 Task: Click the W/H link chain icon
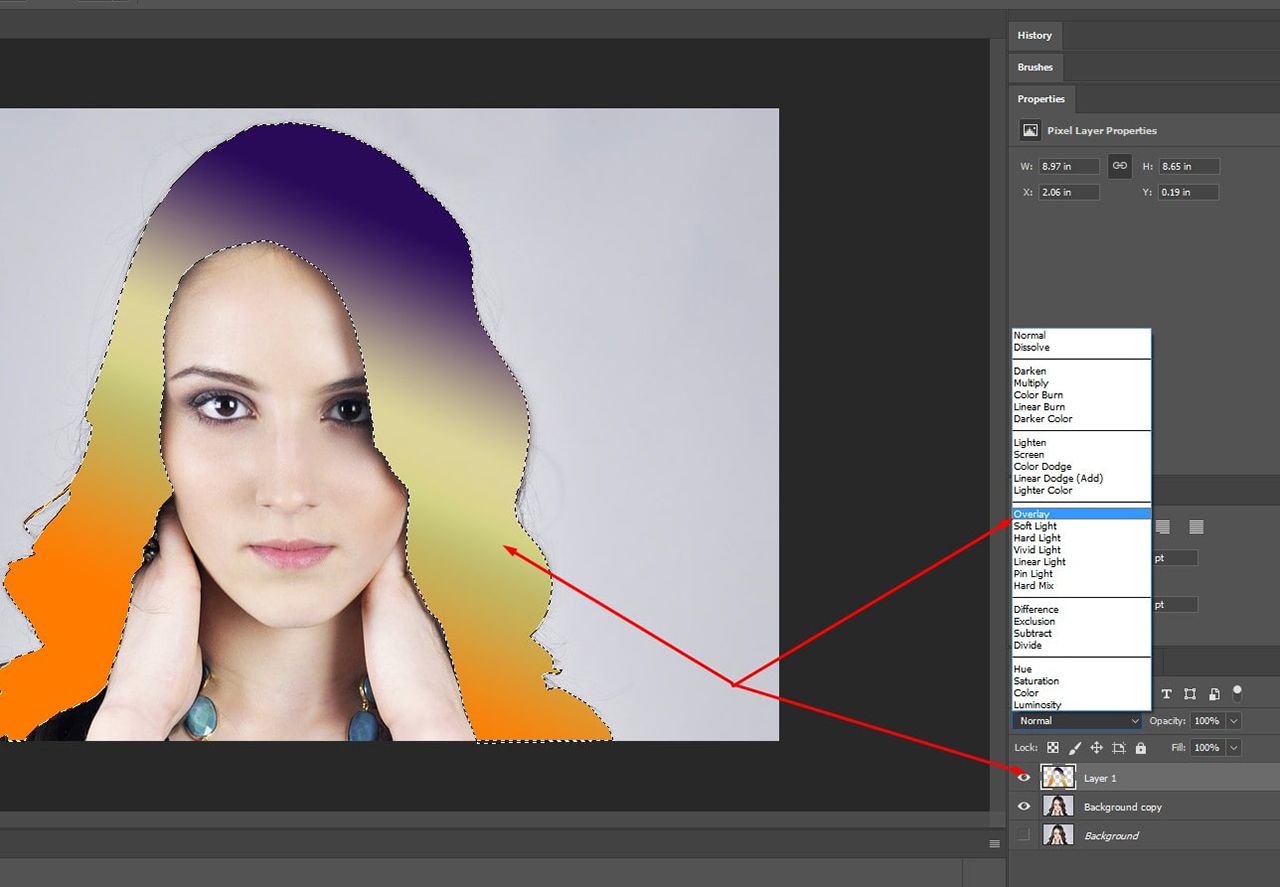coord(1119,166)
